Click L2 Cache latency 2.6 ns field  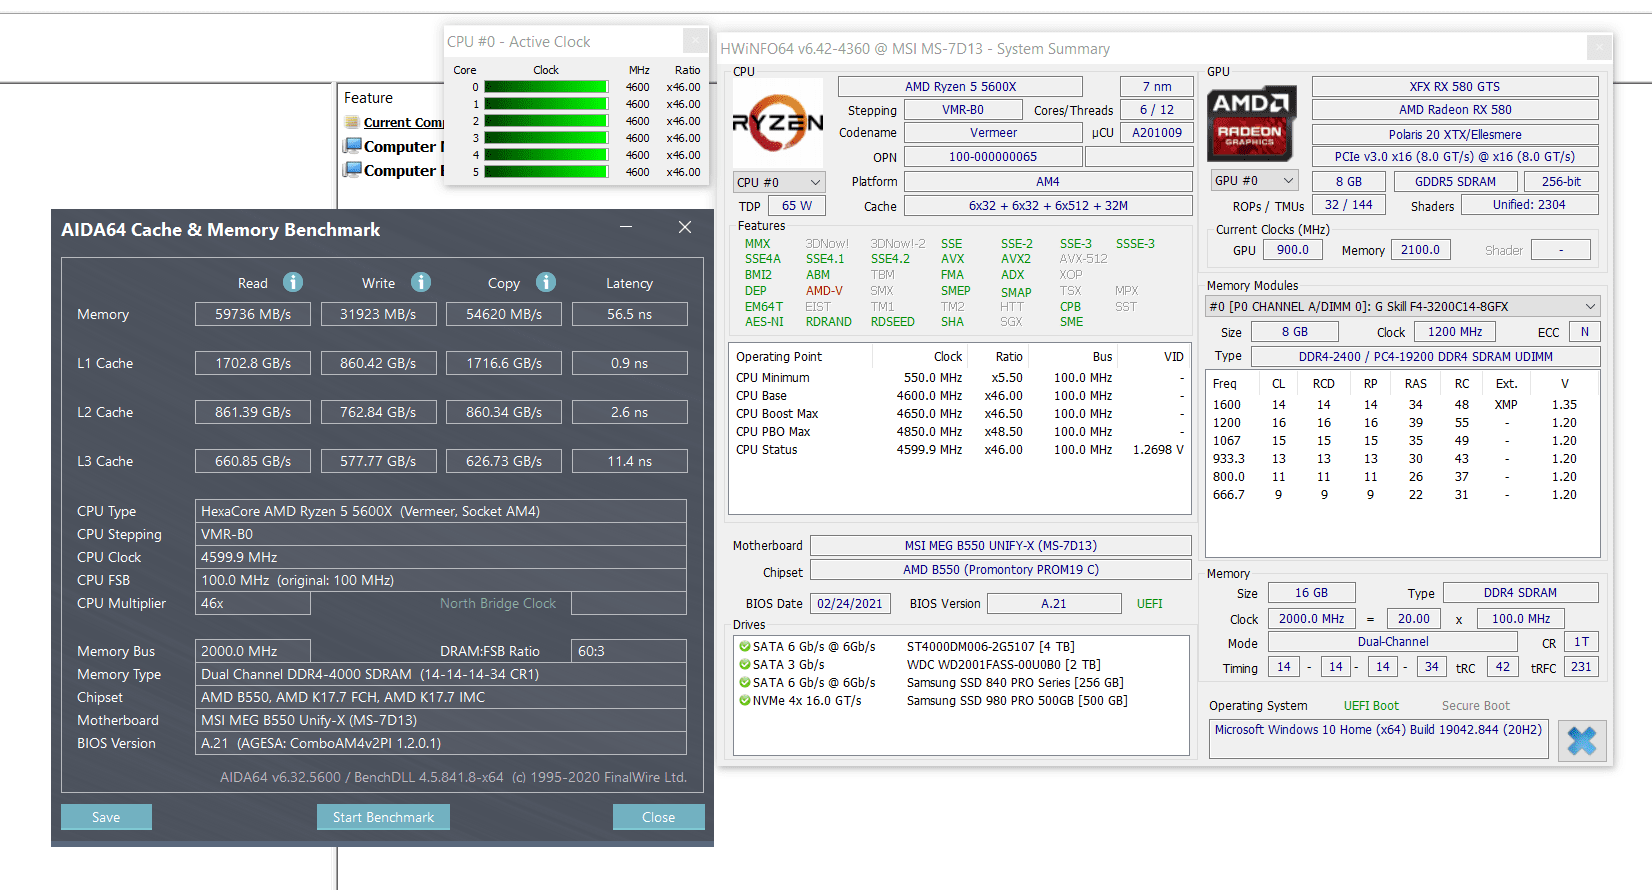point(630,412)
